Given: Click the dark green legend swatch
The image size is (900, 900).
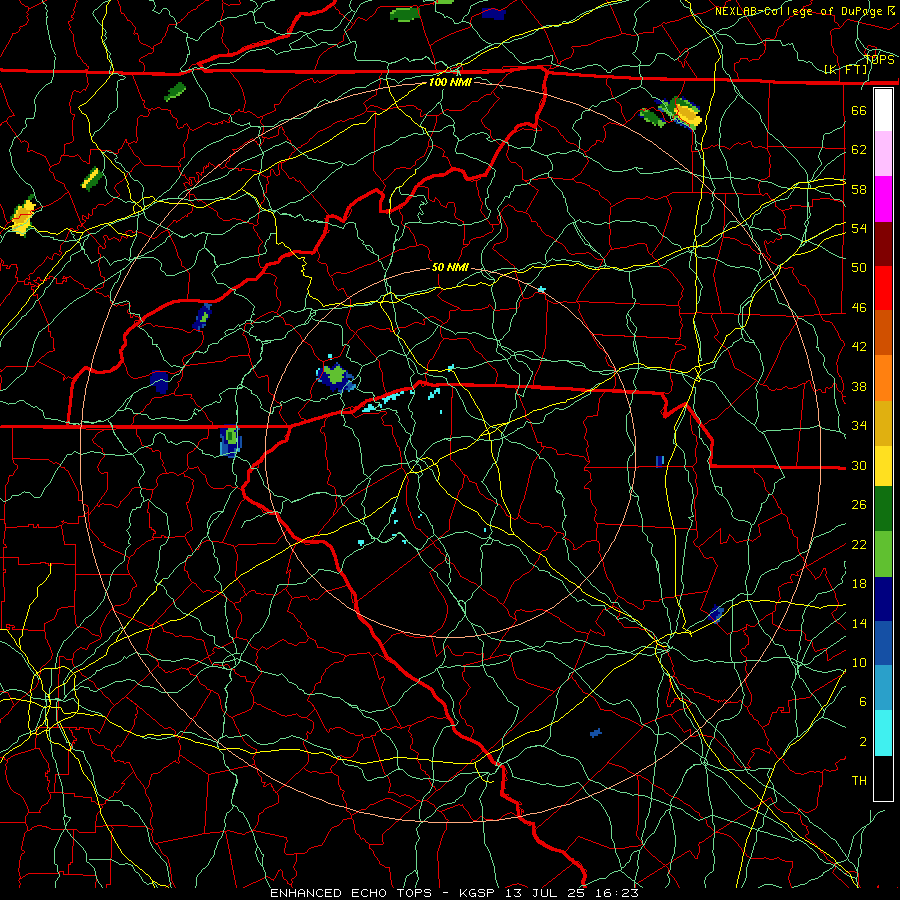Looking at the screenshot, I should click(883, 509).
